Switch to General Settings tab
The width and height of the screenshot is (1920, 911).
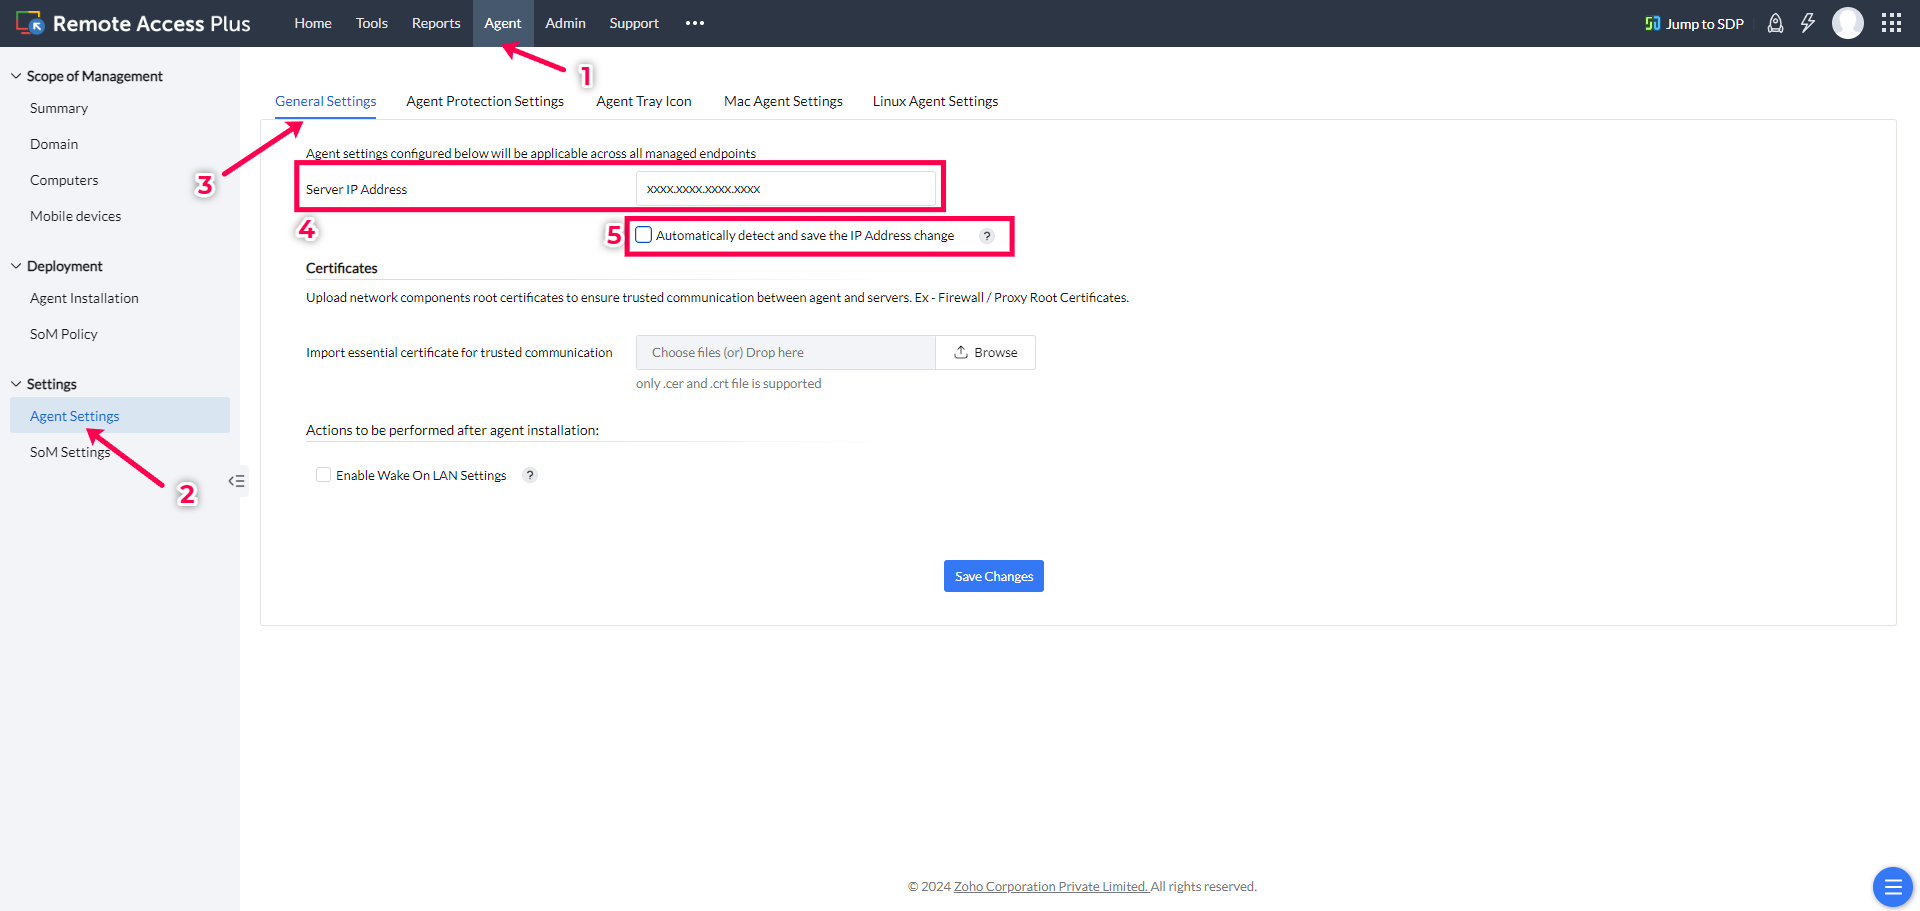[326, 101]
